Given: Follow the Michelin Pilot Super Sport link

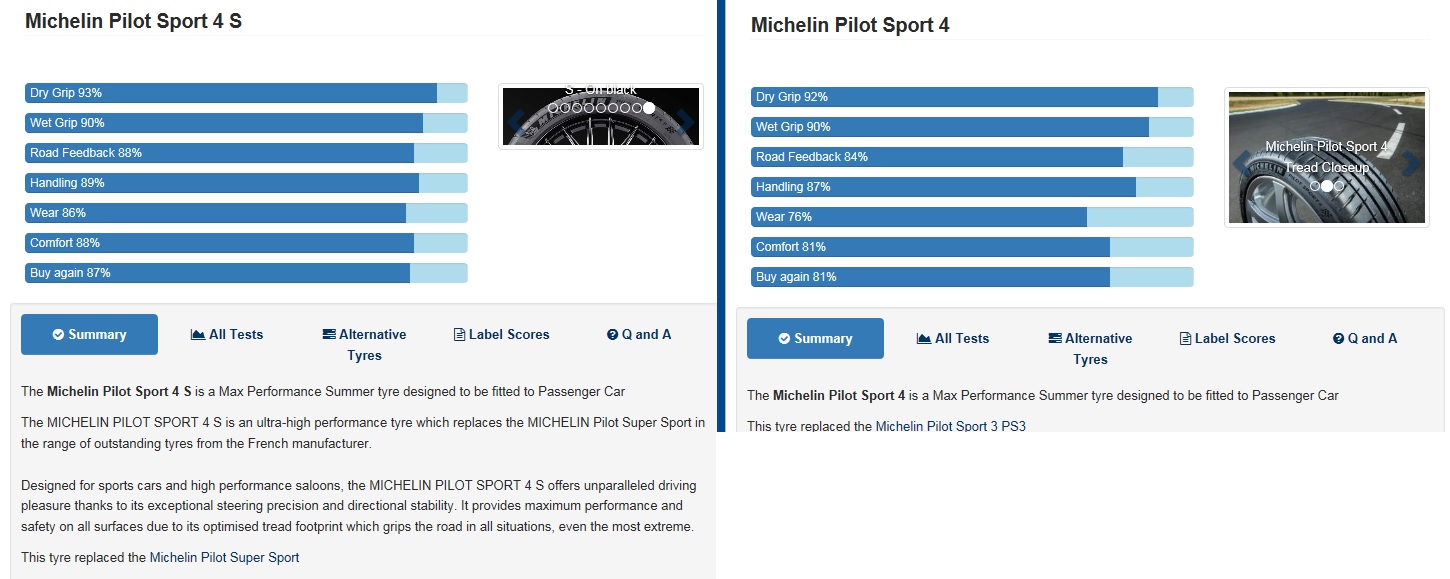Looking at the screenshot, I should [x=224, y=558].
